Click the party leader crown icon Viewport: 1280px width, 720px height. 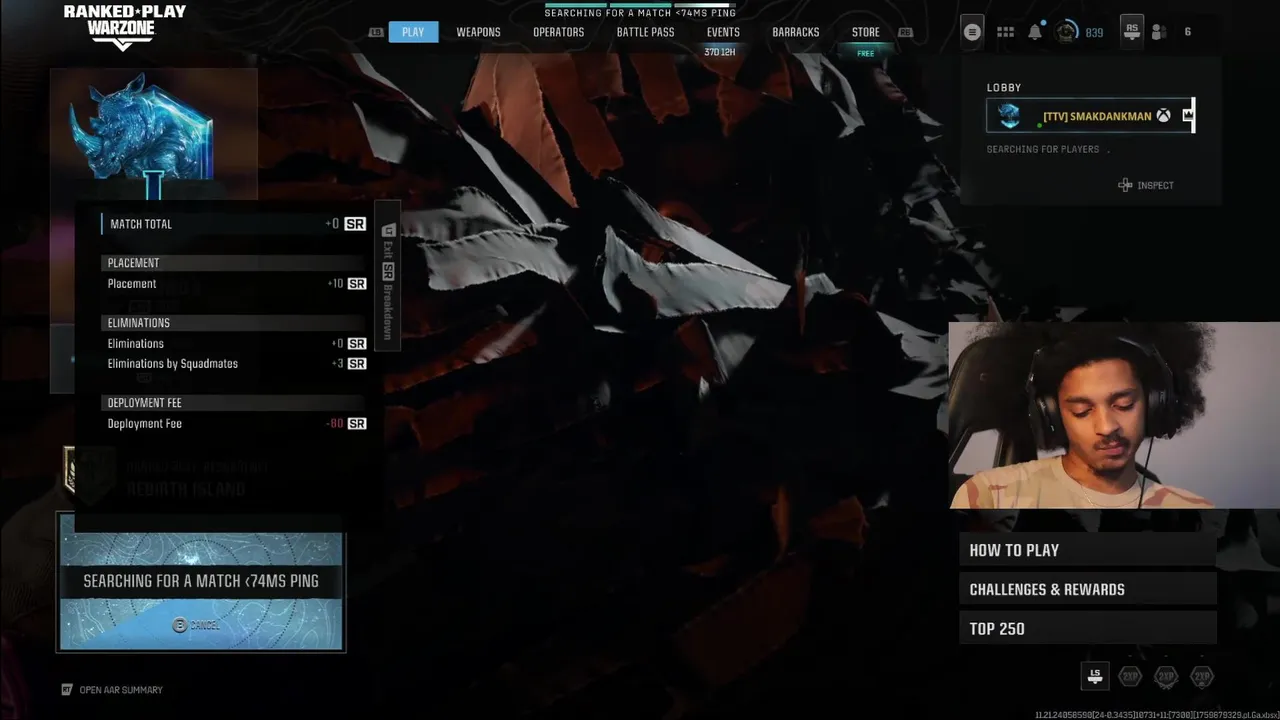[1187, 115]
